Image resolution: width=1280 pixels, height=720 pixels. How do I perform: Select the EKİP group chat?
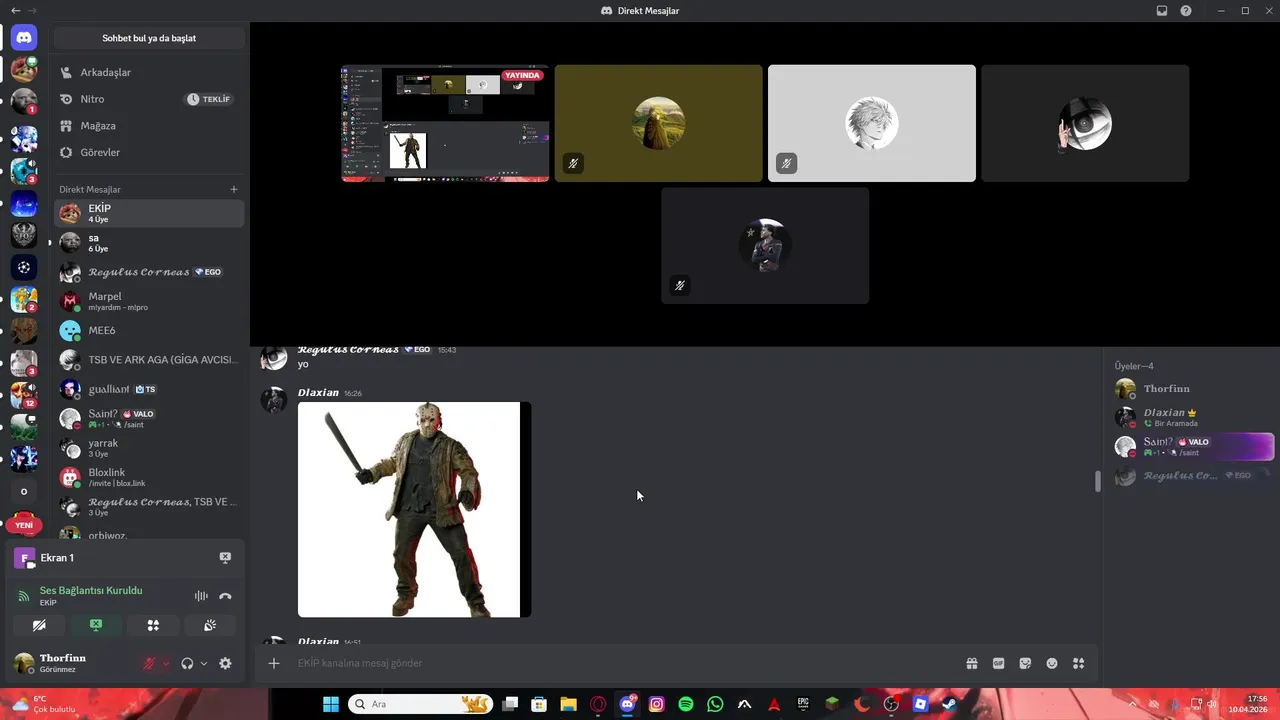(149, 213)
